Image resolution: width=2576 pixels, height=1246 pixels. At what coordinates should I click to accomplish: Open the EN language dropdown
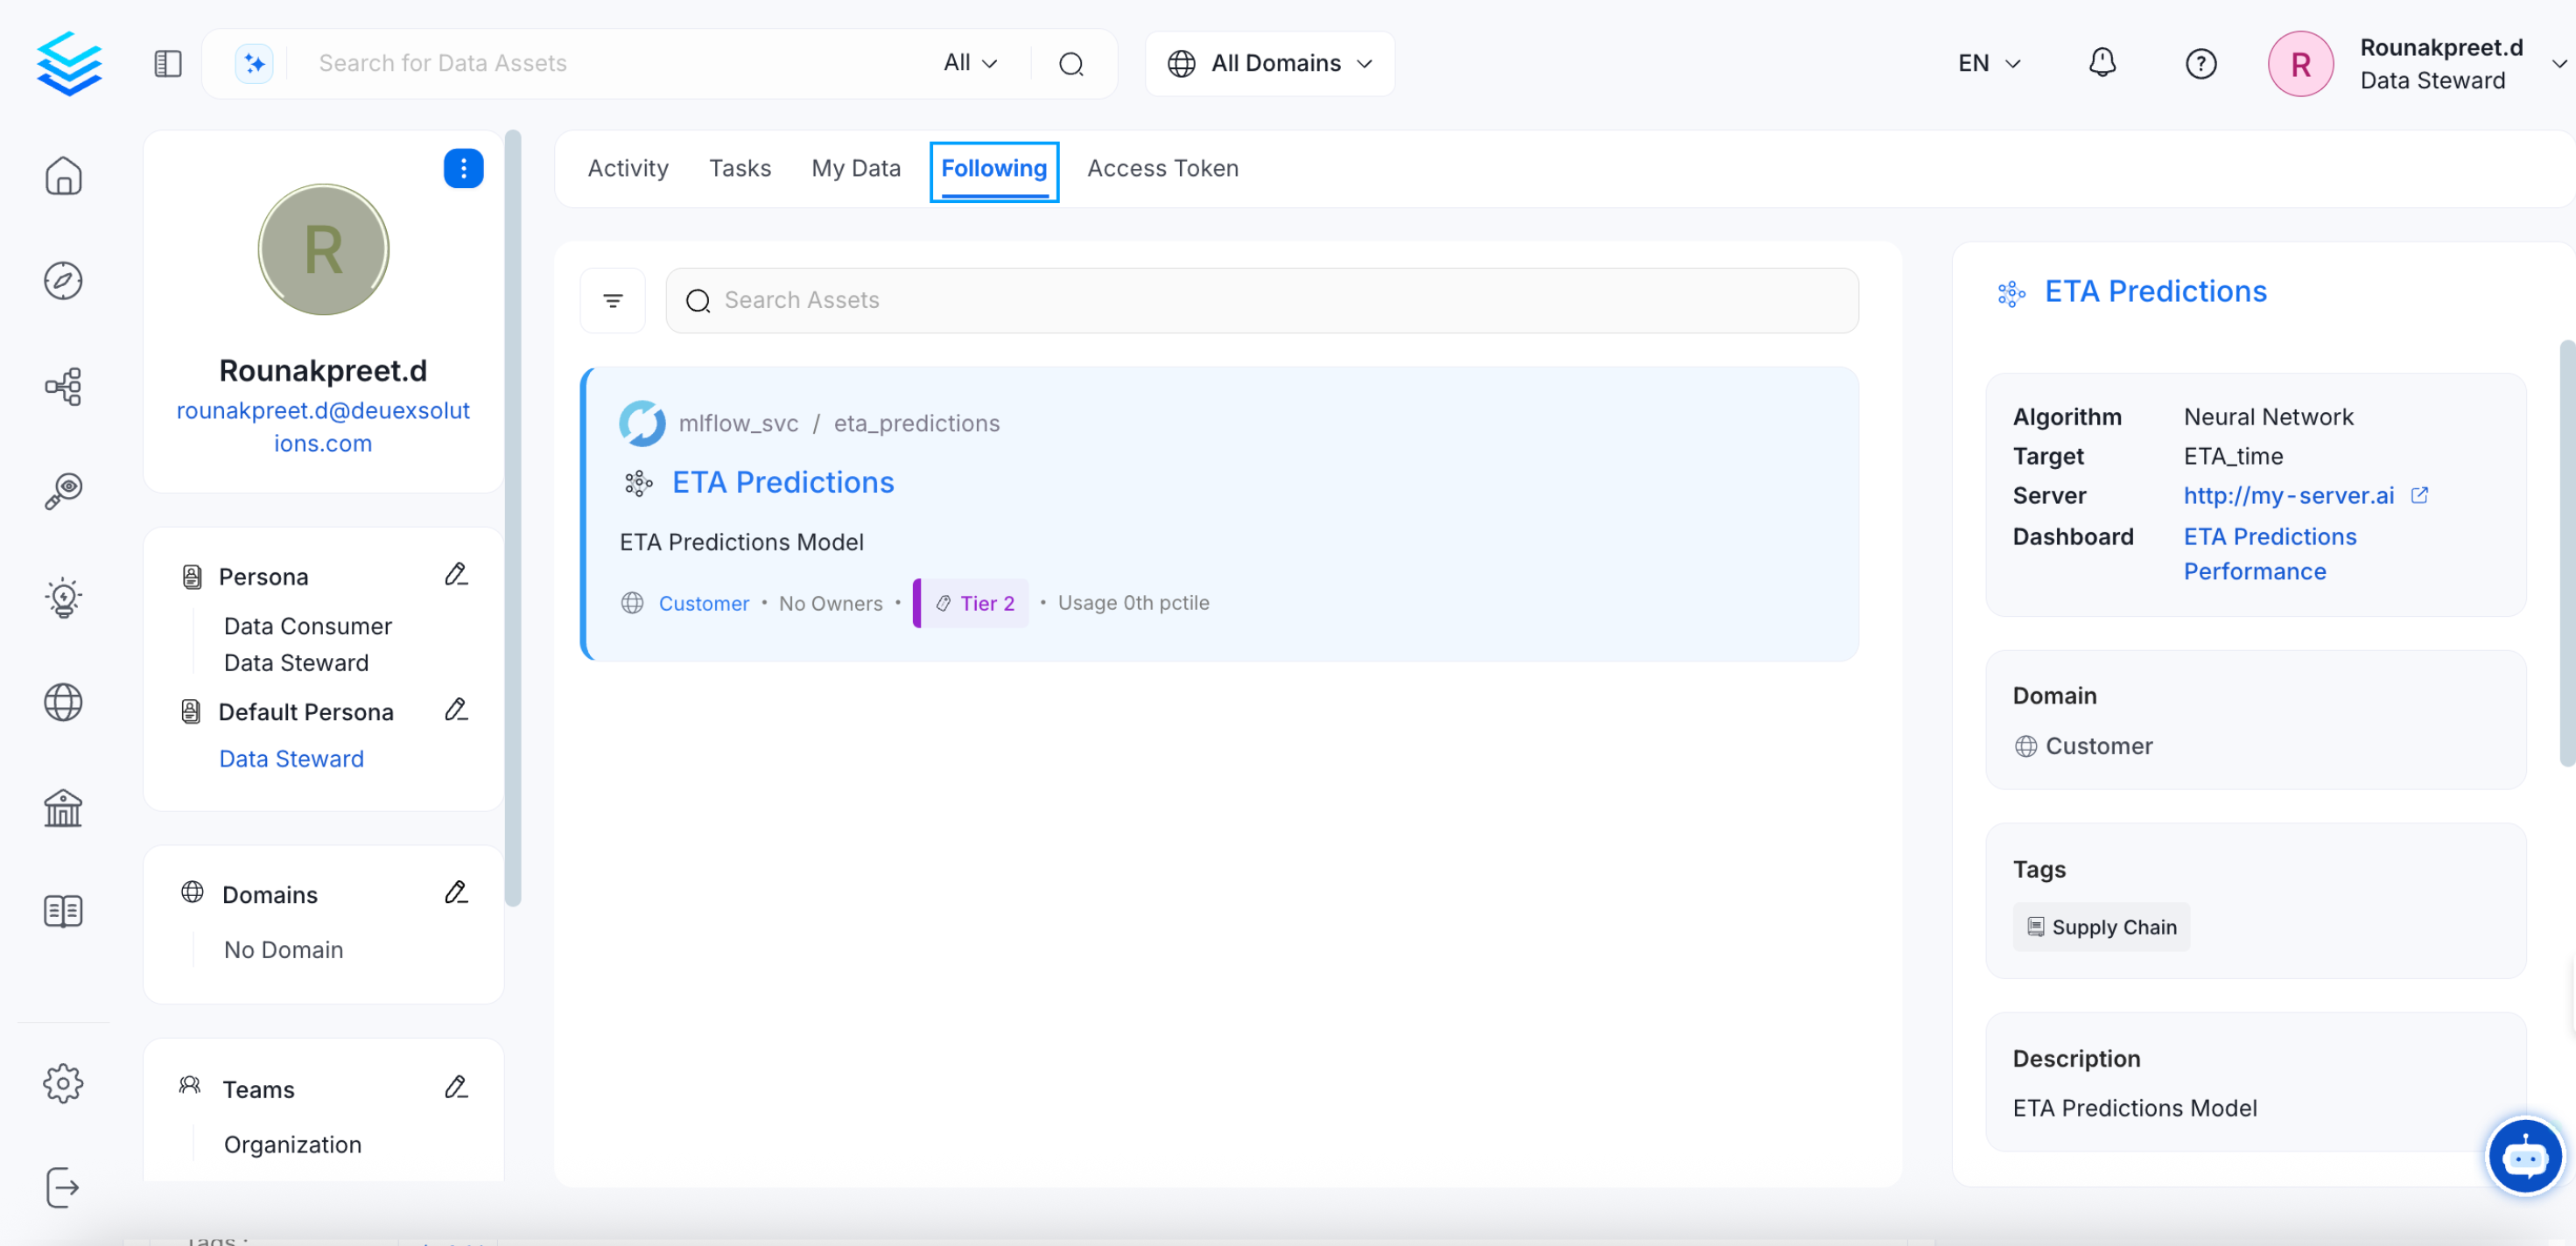1988,63
